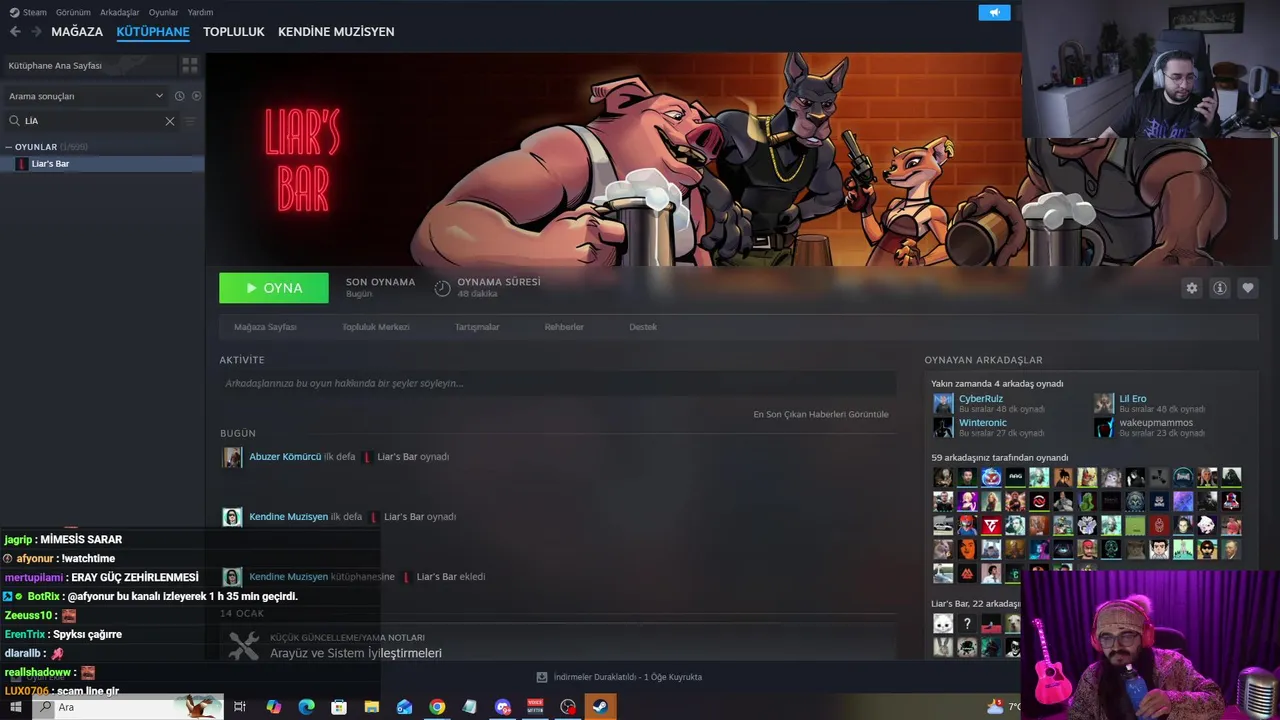Open friend CyberRulz's profile

point(981,399)
